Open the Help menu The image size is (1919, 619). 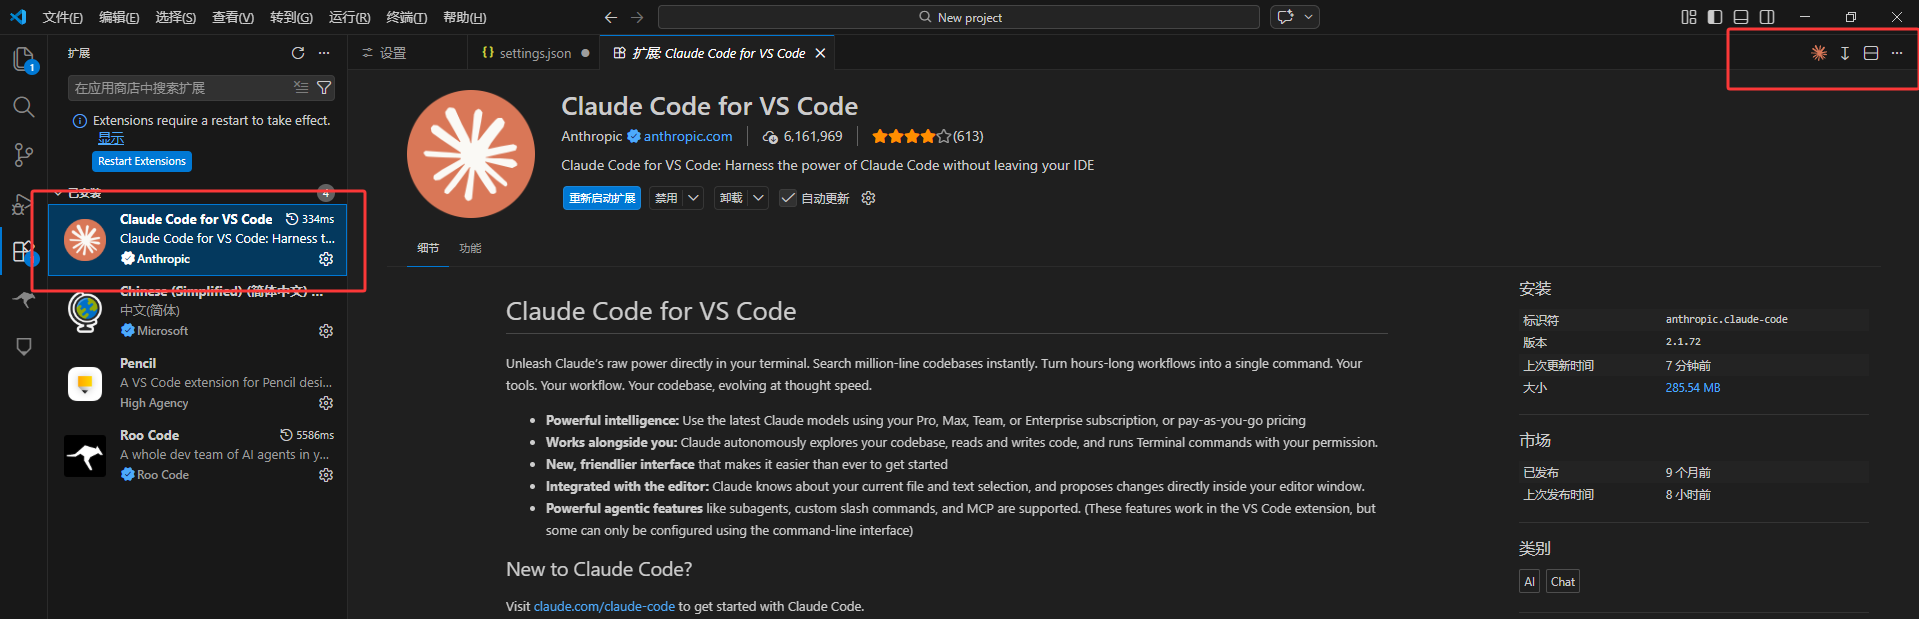464,17
